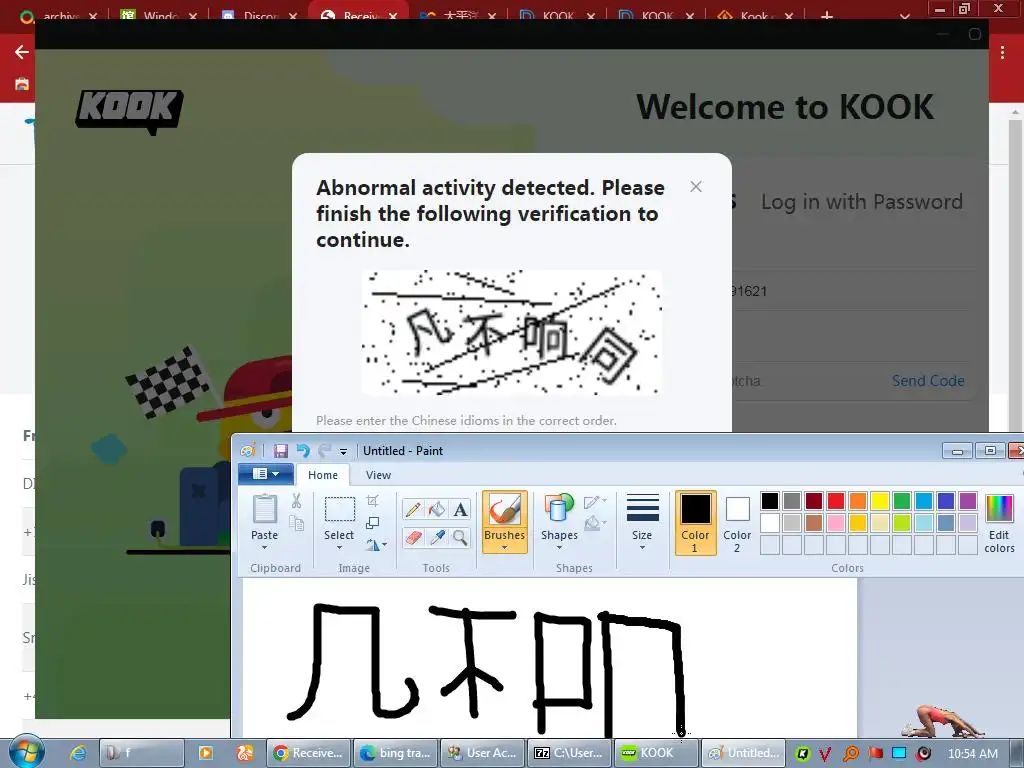Select the Eraser tool in Paint
Viewport: 1024px width, 768px height.
pyautogui.click(x=413, y=537)
